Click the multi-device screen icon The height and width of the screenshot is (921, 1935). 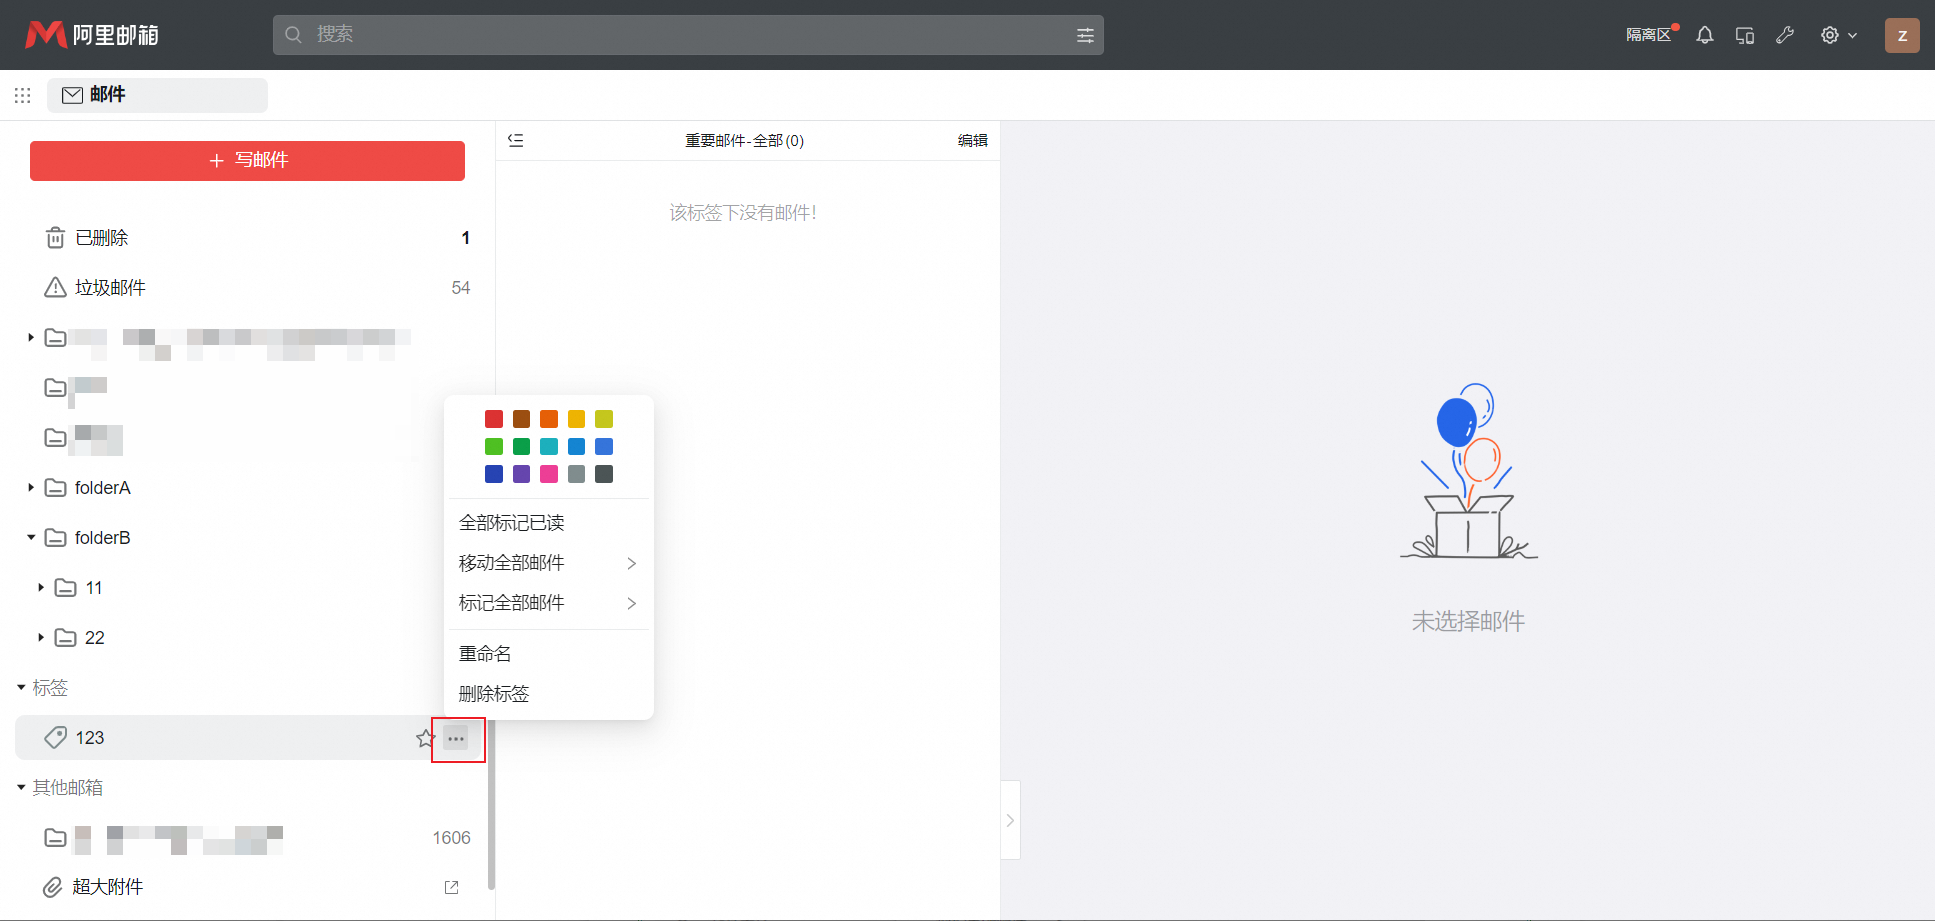(x=1745, y=35)
